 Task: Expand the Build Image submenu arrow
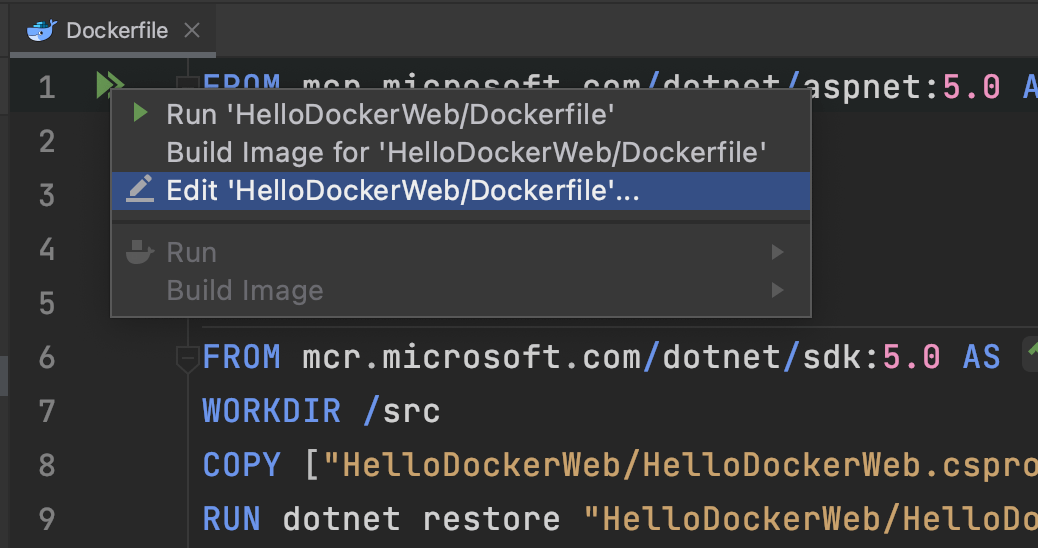coord(777,291)
